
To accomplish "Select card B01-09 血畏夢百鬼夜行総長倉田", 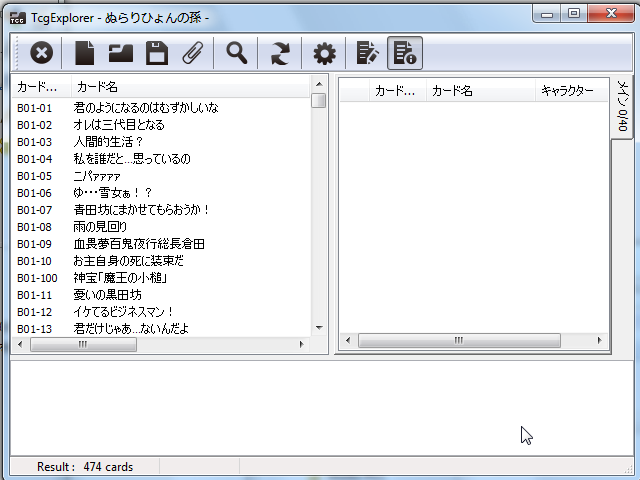I will coord(161,244).
